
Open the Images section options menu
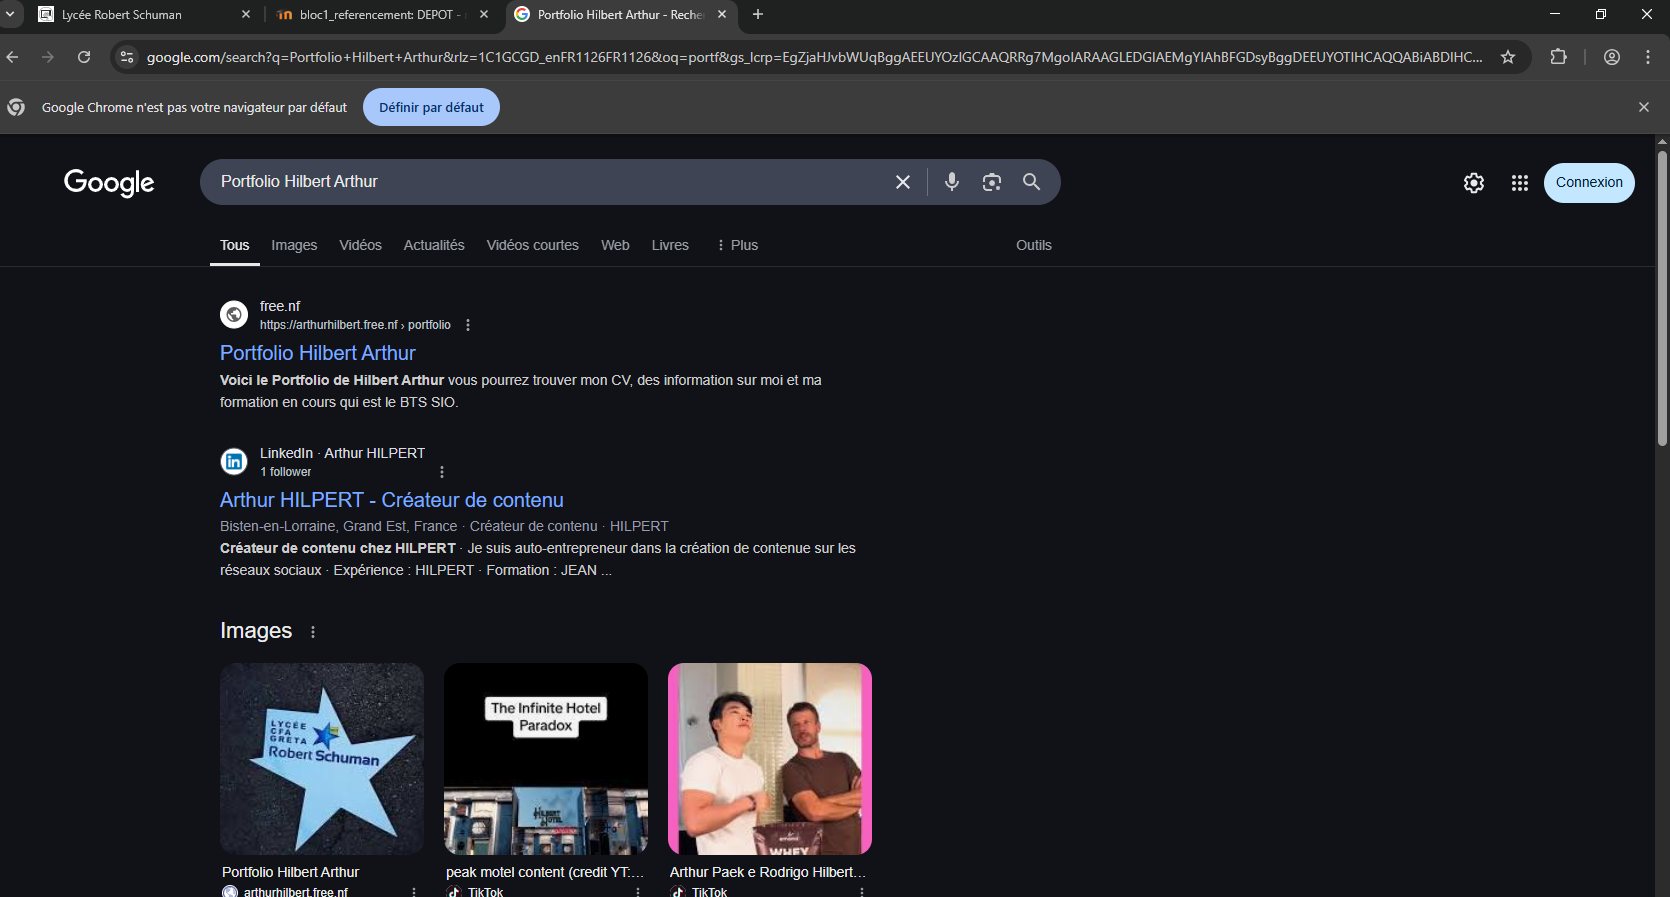pos(313,632)
